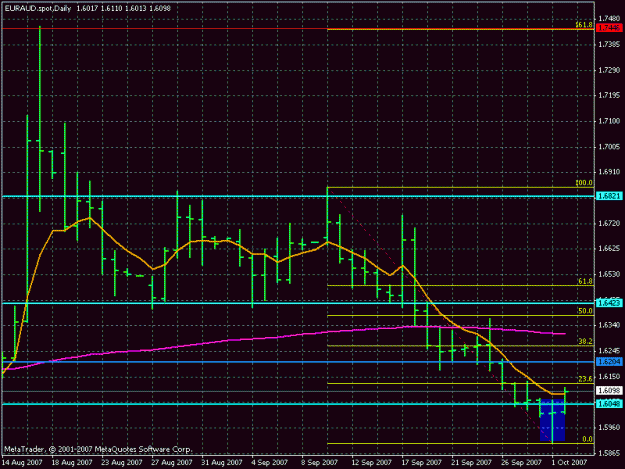Select the 50.0 Fibonacci level label
Viewport: 625px width, 469px height.
pyautogui.click(x=585, y=311)
